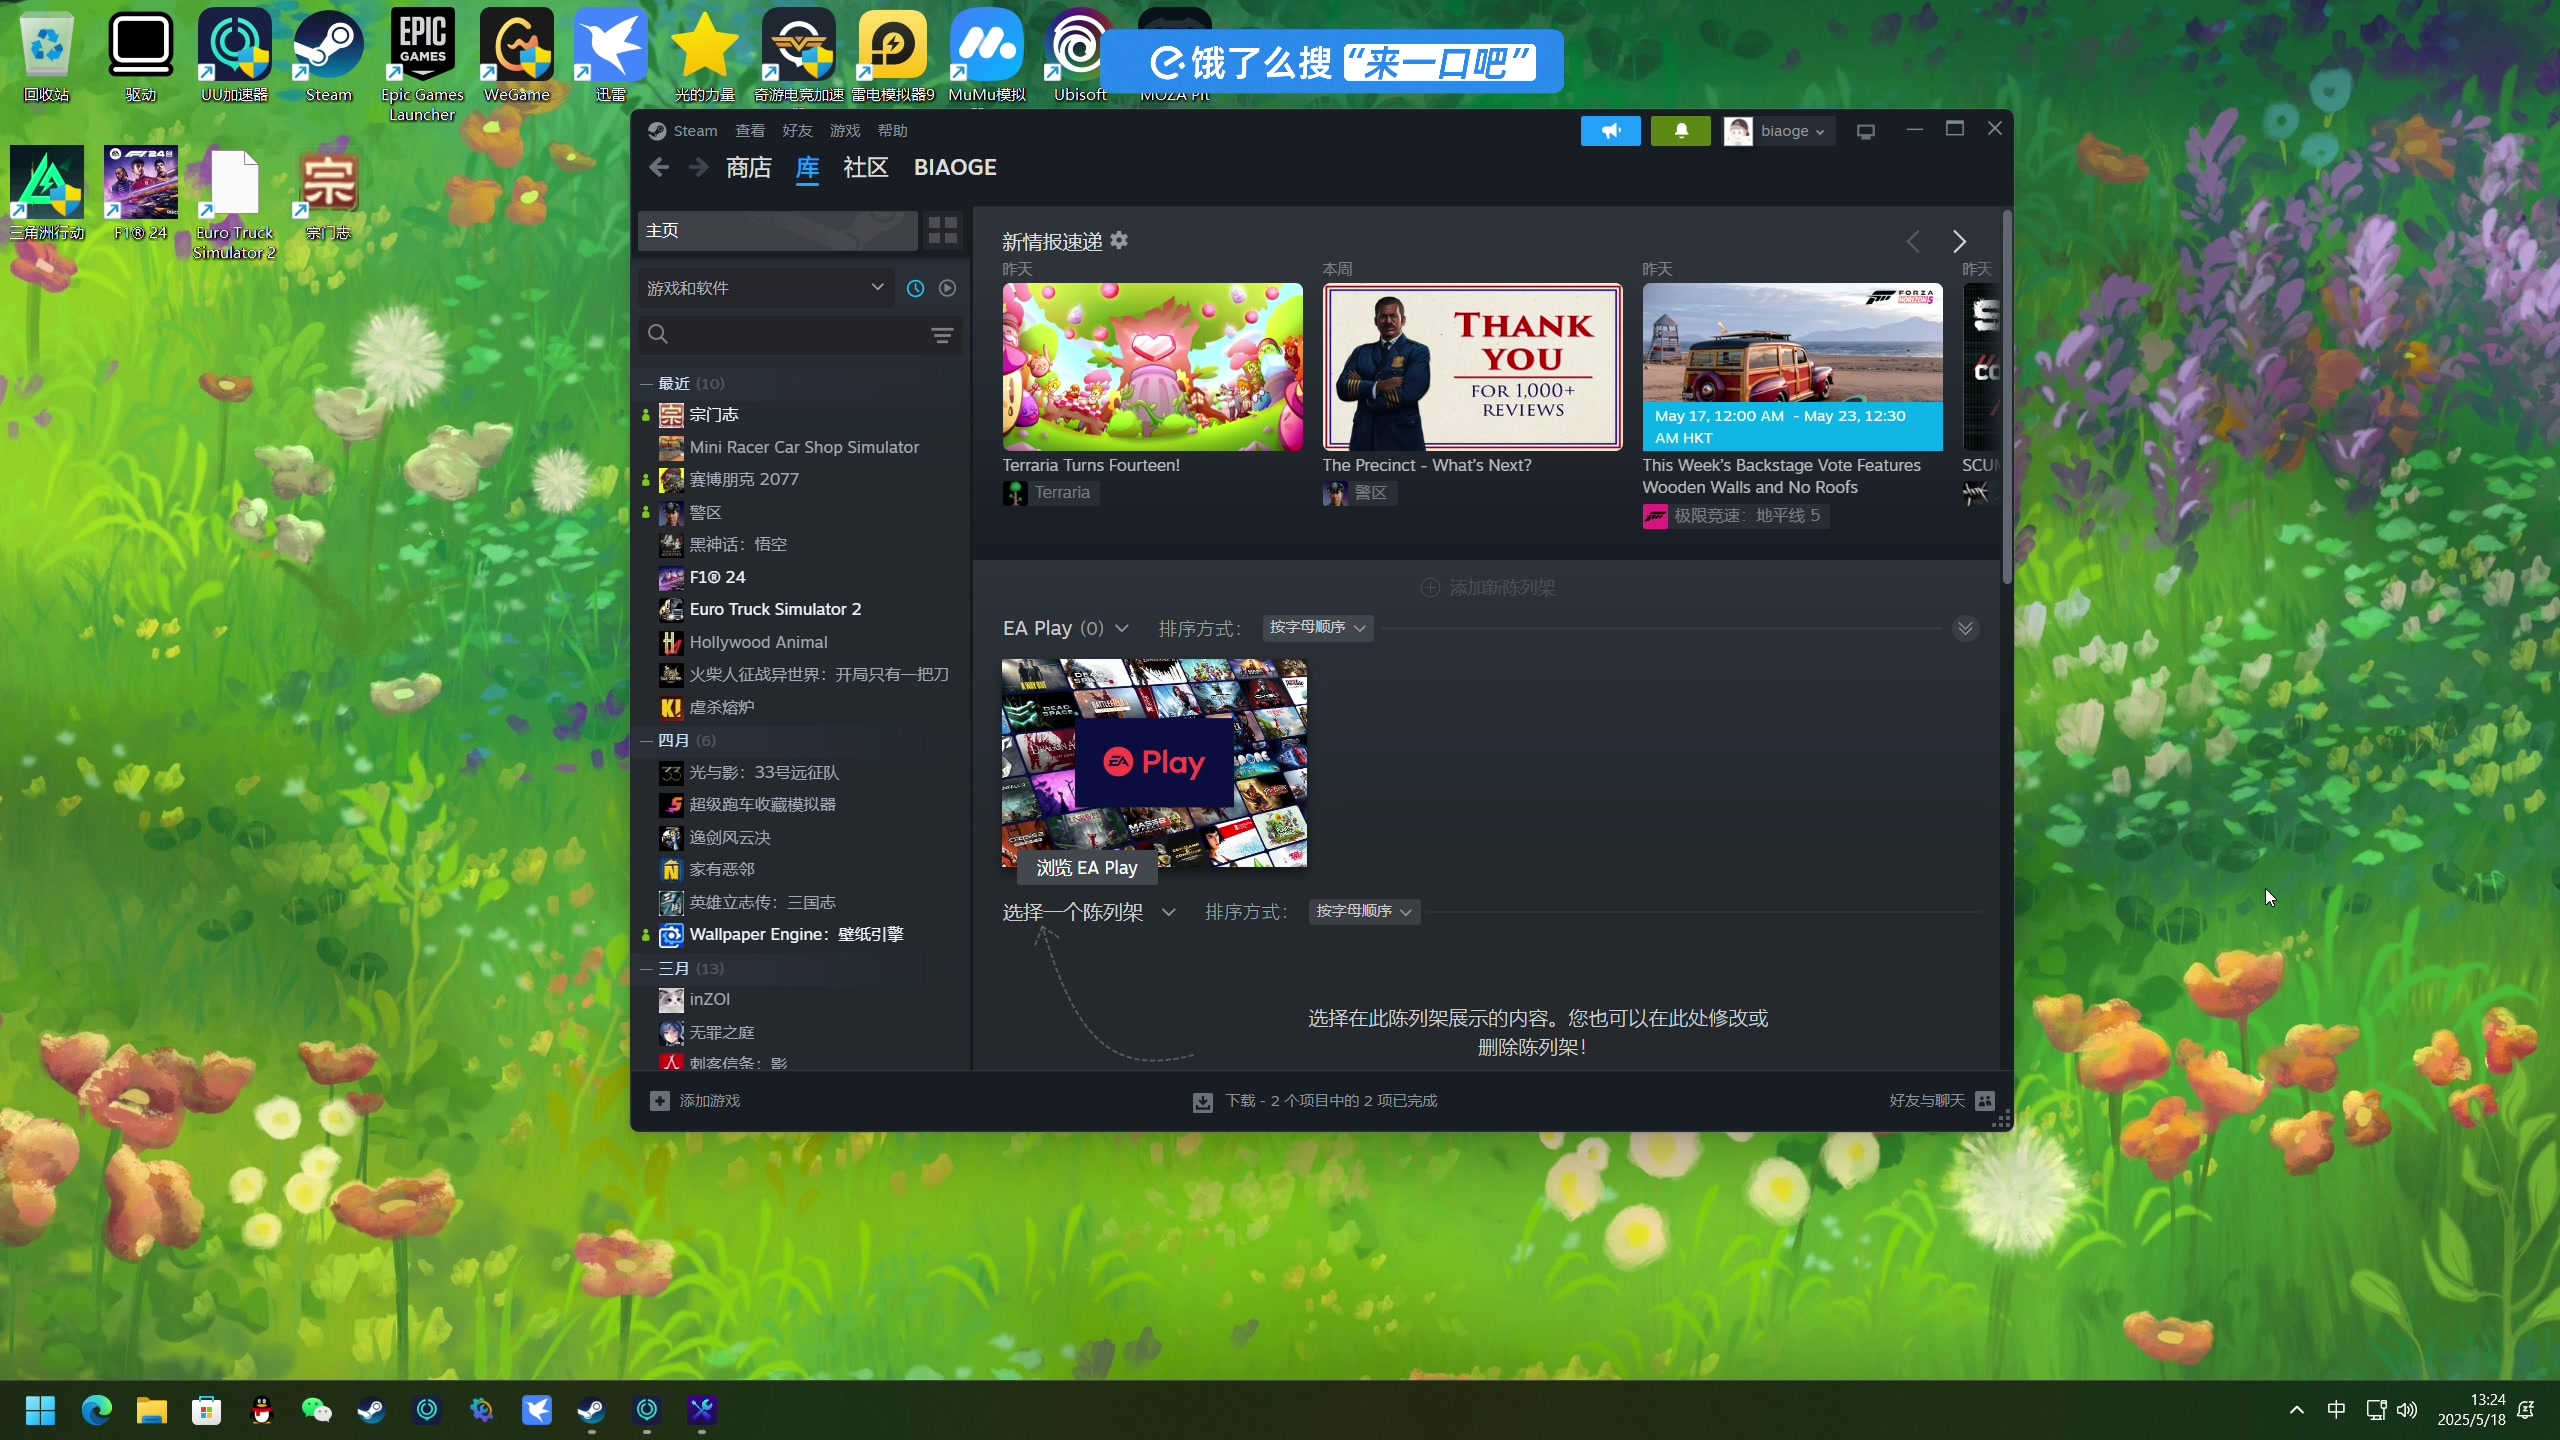2560x1440 pixels.
Task: Open the 帮助 menu
Action: tap(892, 131)
